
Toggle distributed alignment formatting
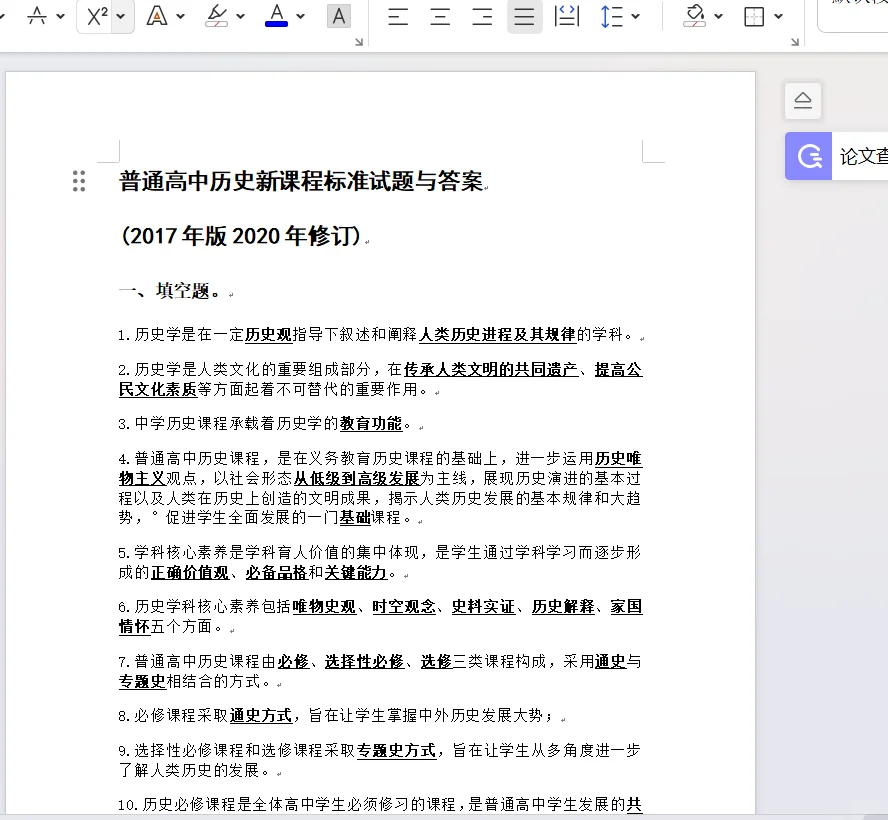(566, 17)
